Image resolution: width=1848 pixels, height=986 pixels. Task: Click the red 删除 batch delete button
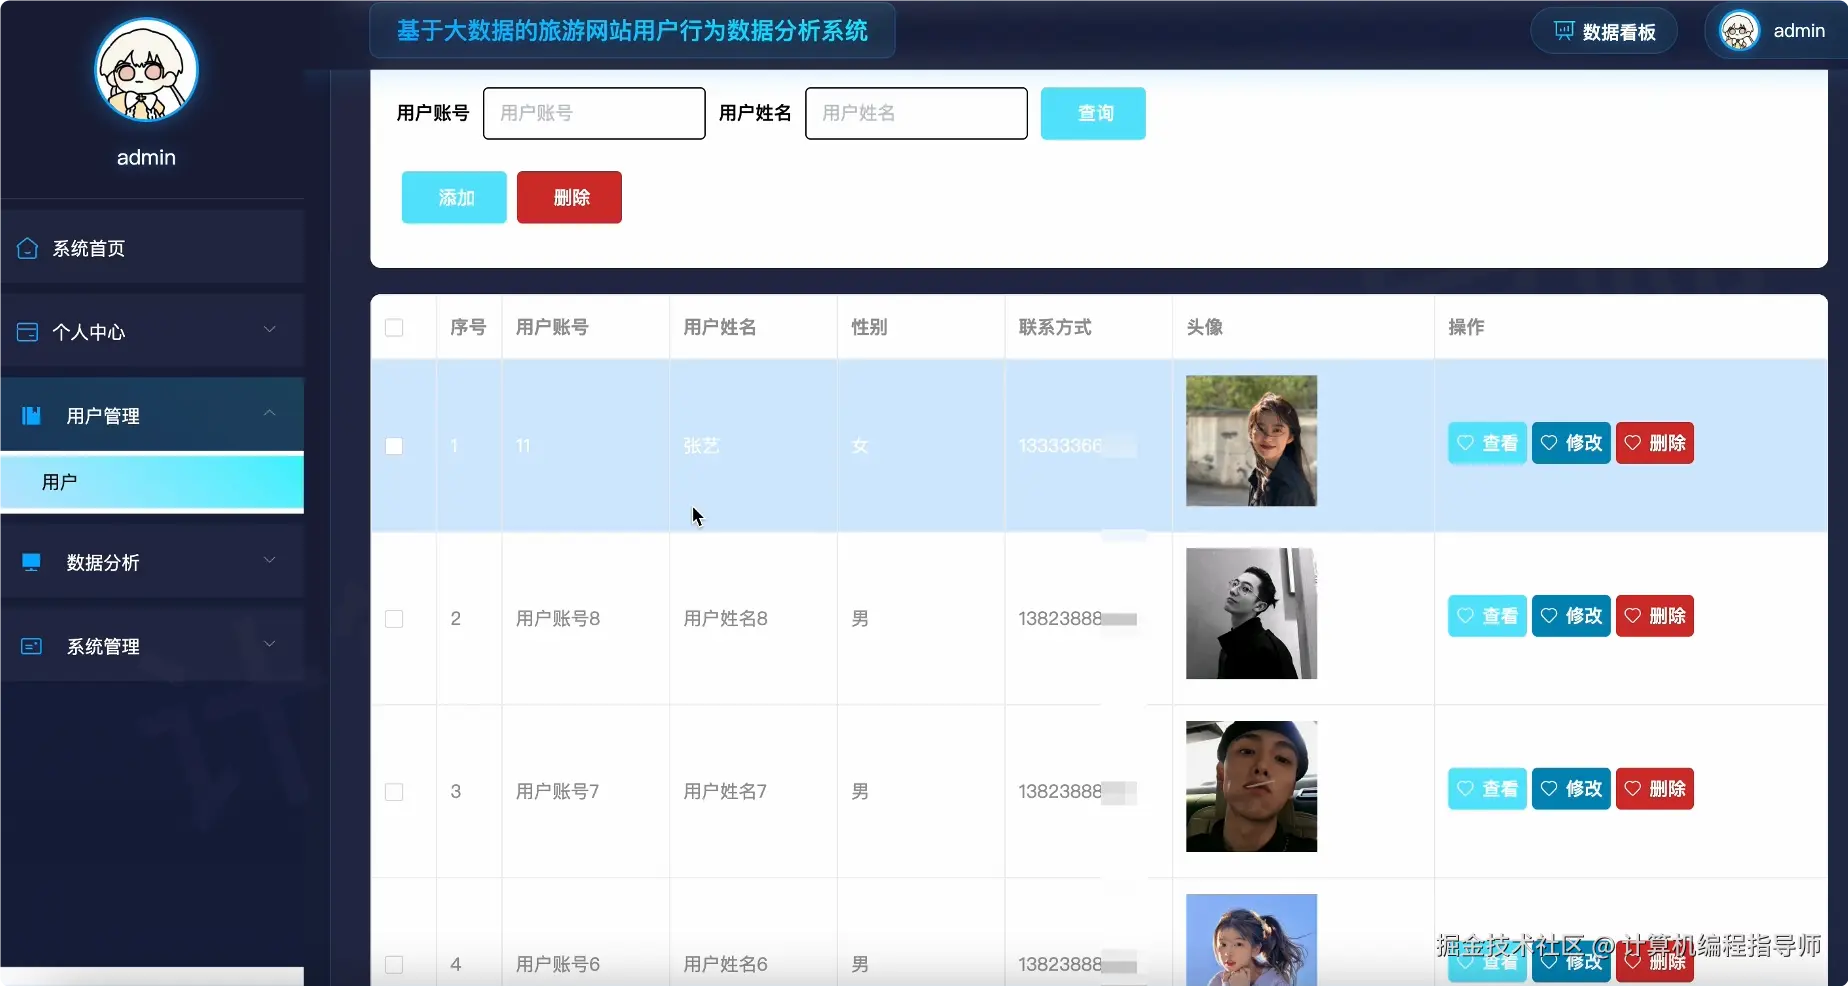(569, 197)
